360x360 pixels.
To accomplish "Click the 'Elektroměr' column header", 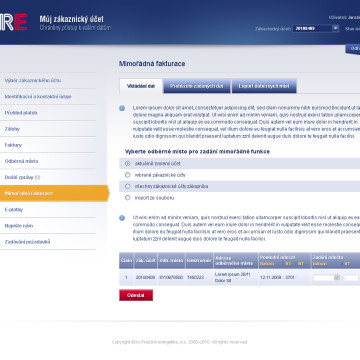I will click(x=199, y=260).
